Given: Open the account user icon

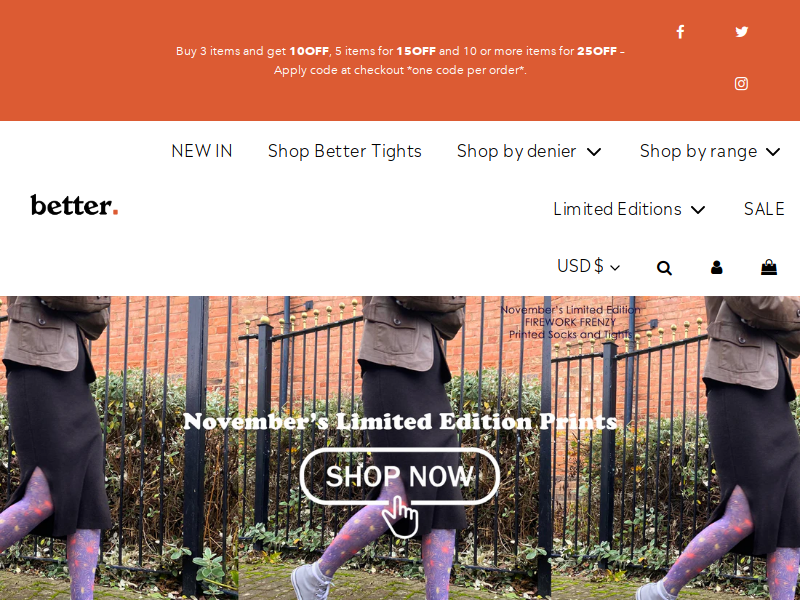Looking at the screenshot, I should coord(716,267).
